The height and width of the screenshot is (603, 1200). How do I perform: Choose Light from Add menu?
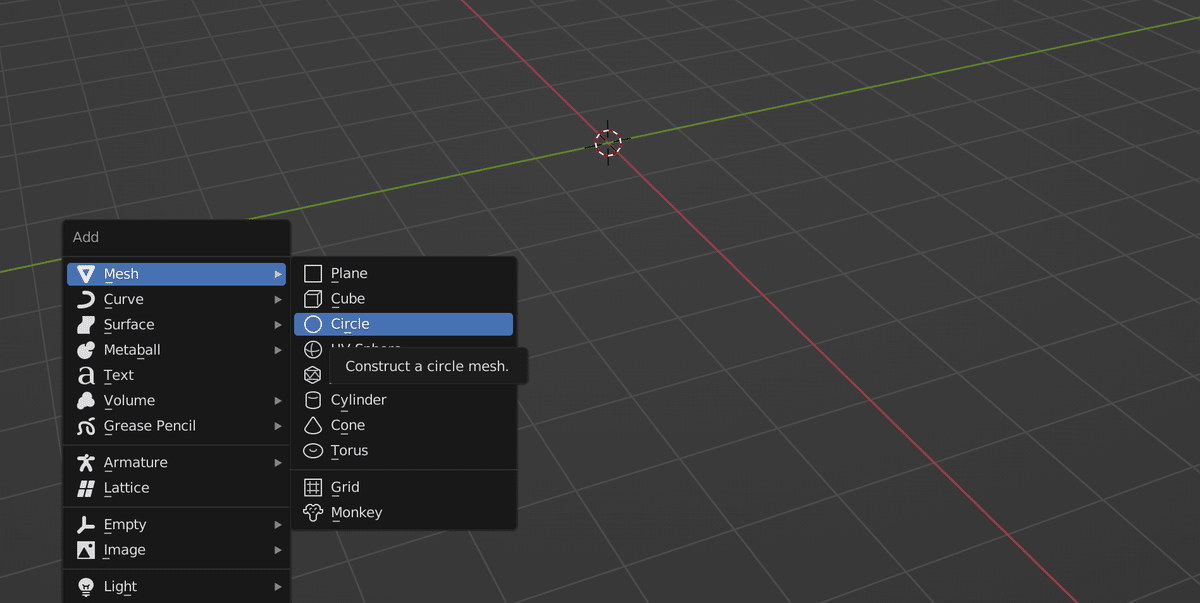point(177,587)
